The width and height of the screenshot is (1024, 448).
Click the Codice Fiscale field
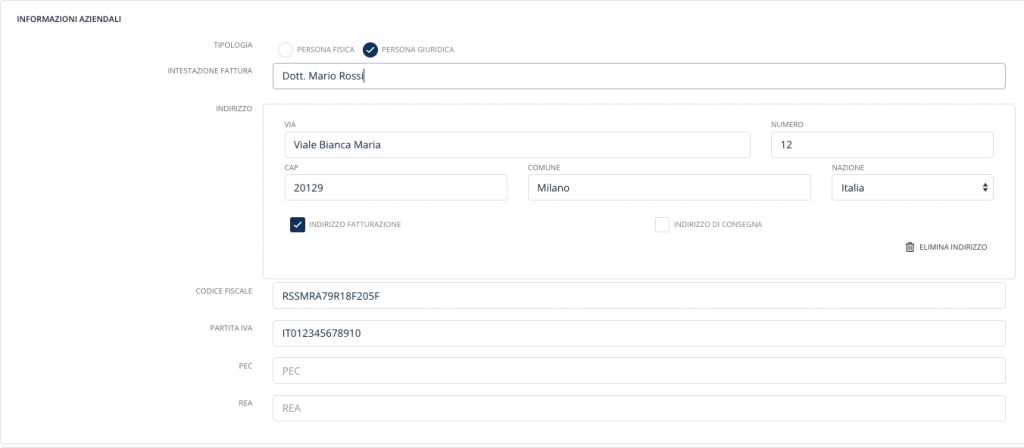tap(639, 296)
